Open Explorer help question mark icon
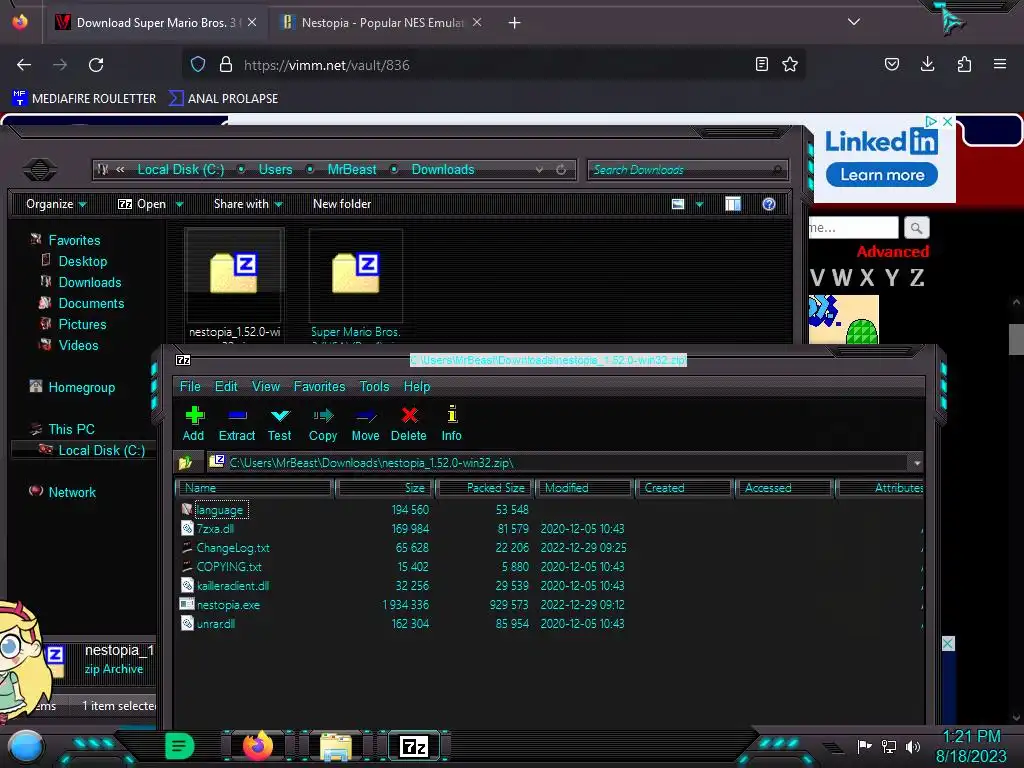The height and width of the screenshot is (768, 1024). tap(769, 204)
